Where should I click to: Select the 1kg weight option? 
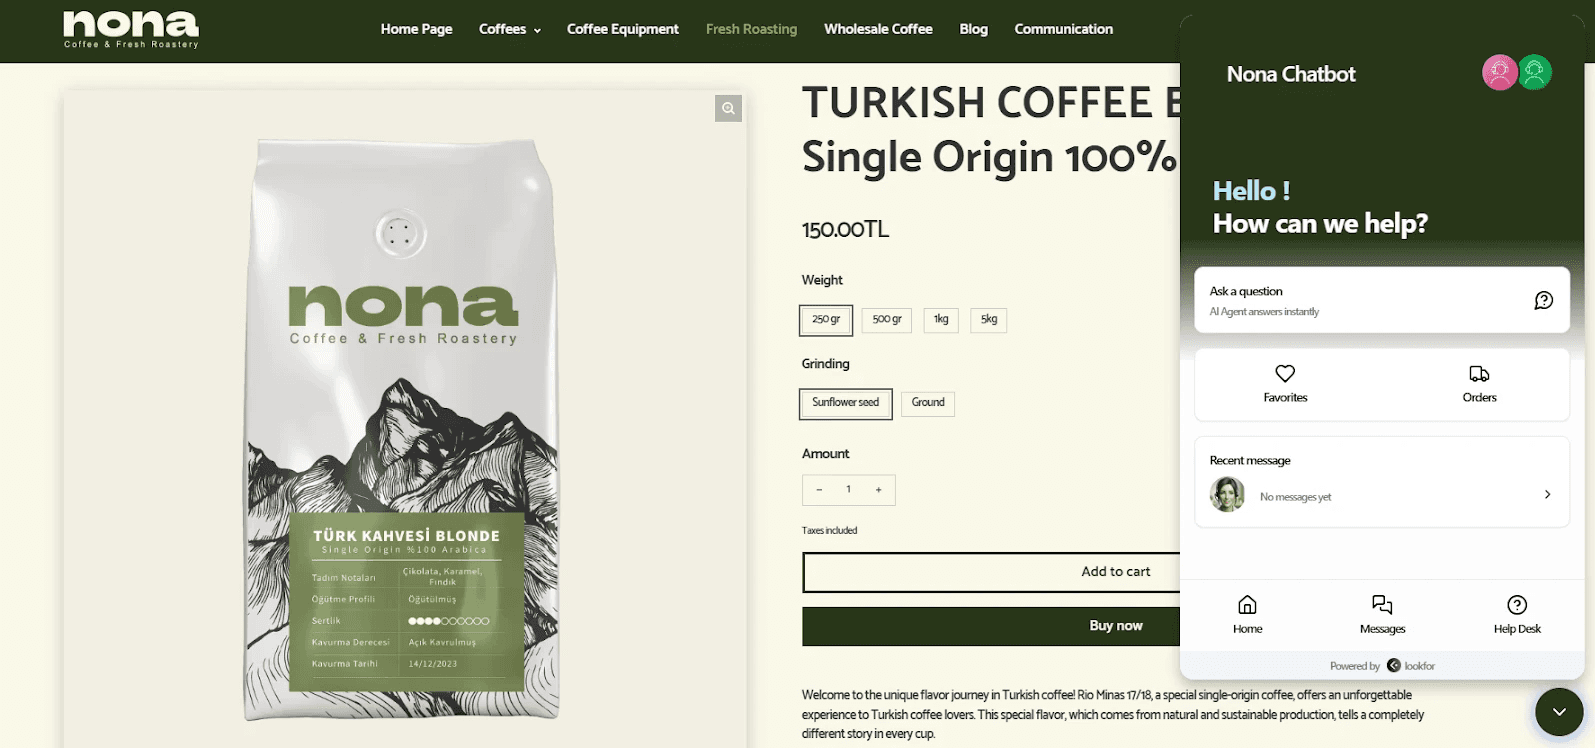tap(941, 320)
